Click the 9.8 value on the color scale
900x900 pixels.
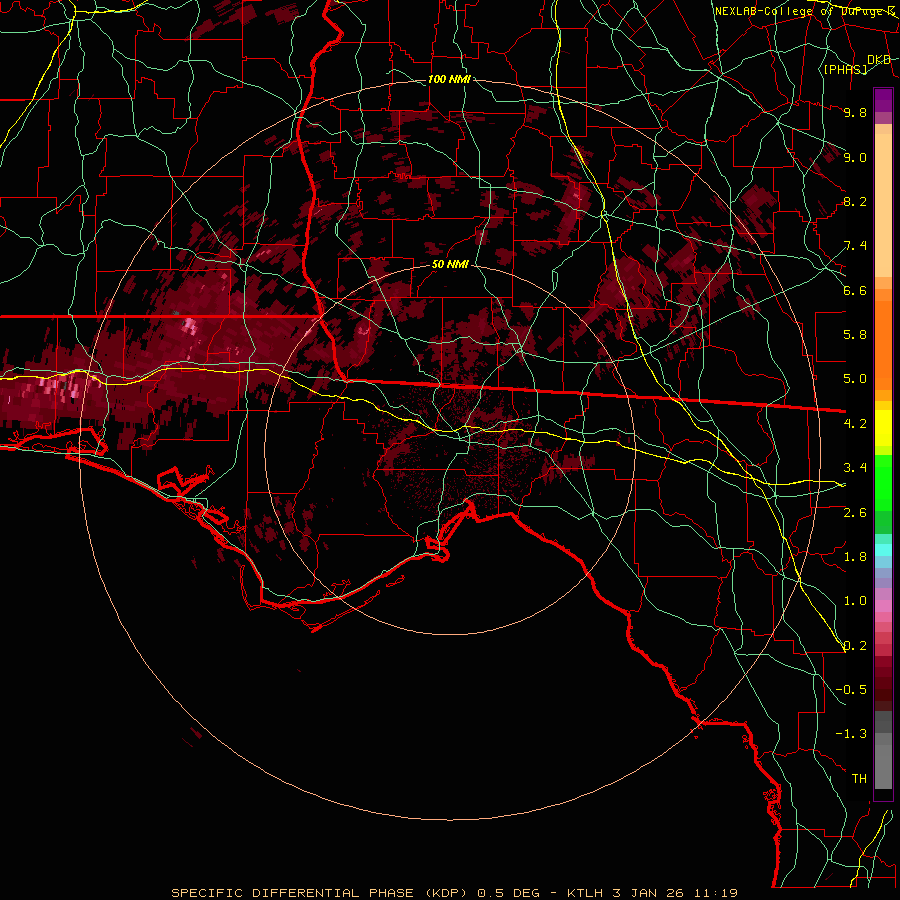[x=855, y=112]
